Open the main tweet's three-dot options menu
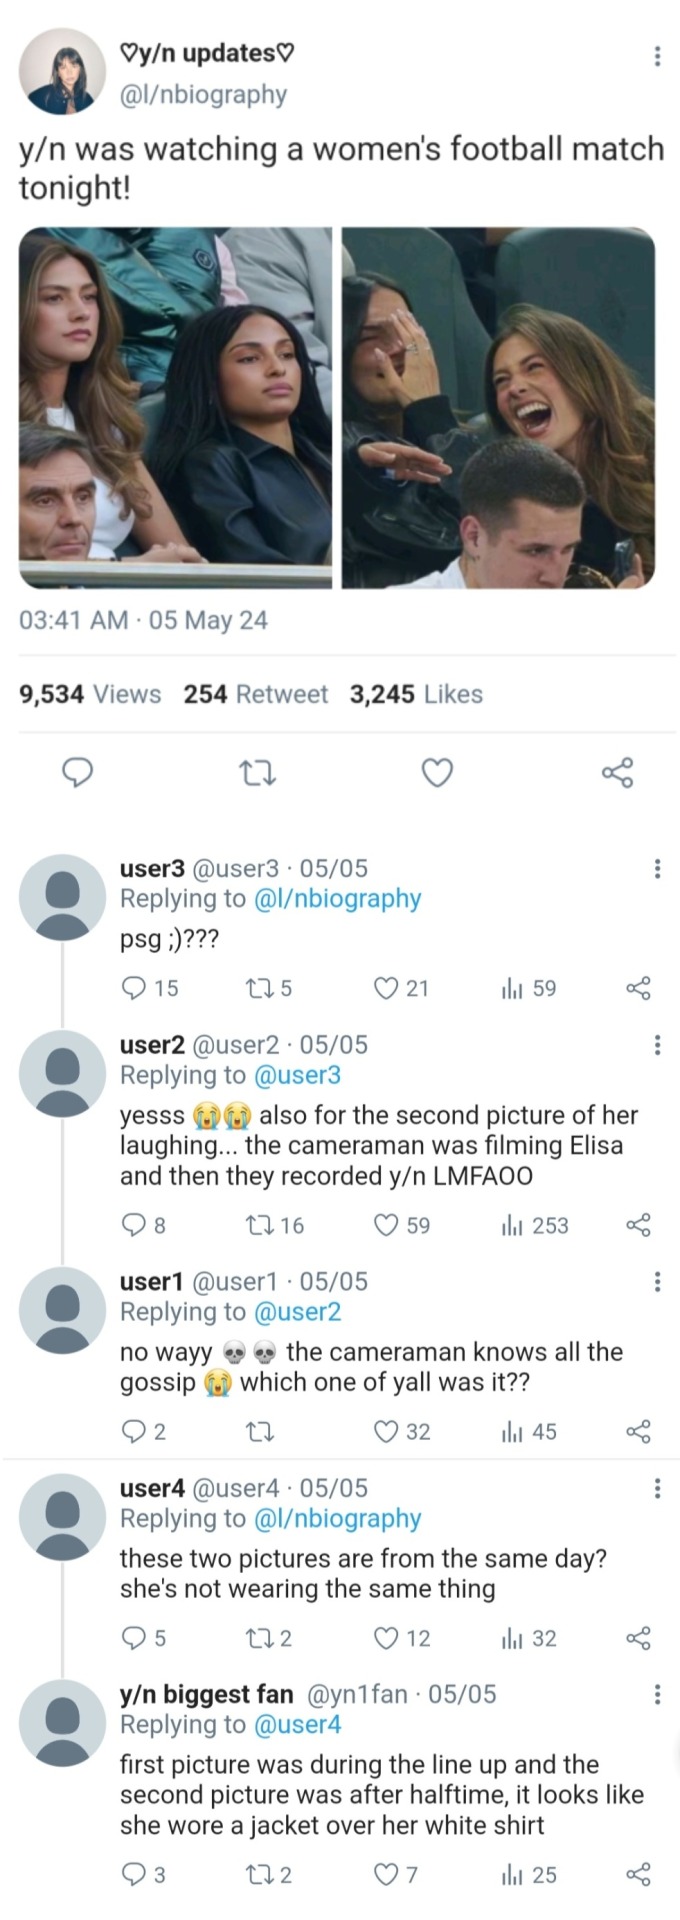680x1920 pixels. pos(657,56)
